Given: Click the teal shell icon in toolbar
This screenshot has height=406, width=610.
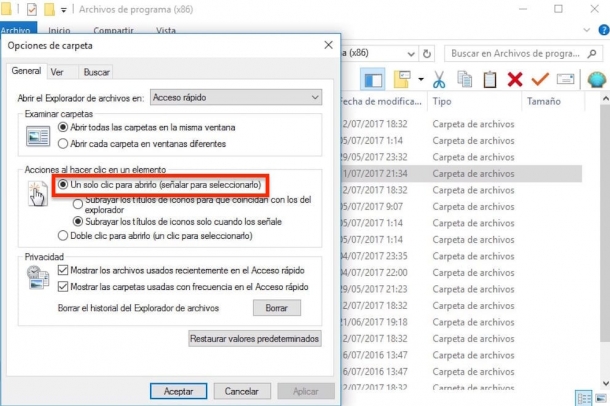Looking at the screenshot, I should 597,80.
